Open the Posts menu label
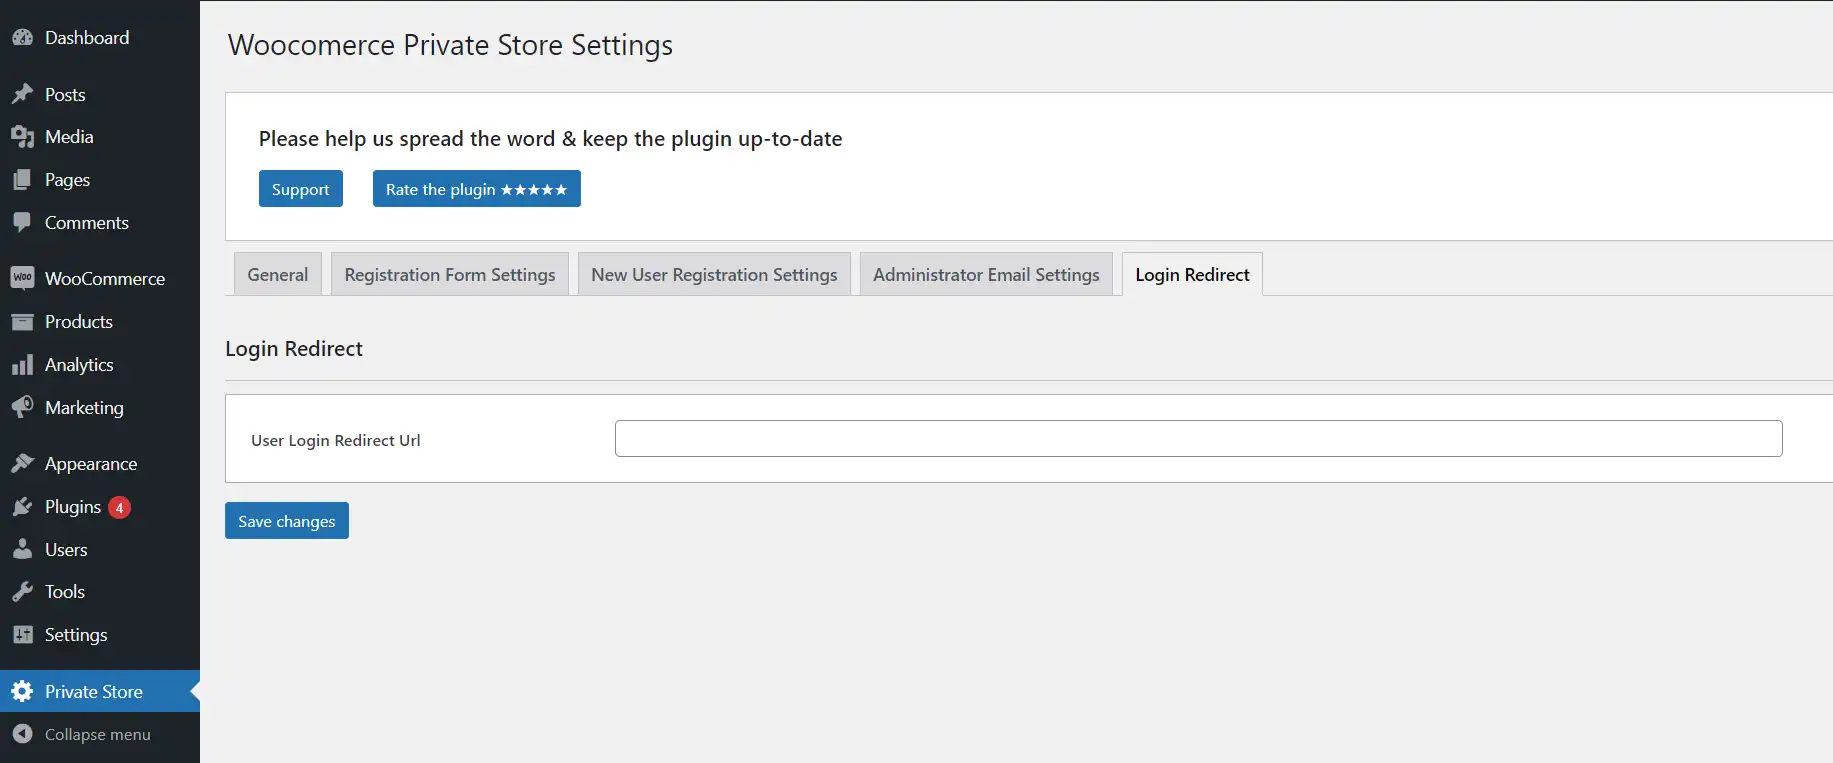The height and width of the screenshot is (763, 1833). [65, 95]
